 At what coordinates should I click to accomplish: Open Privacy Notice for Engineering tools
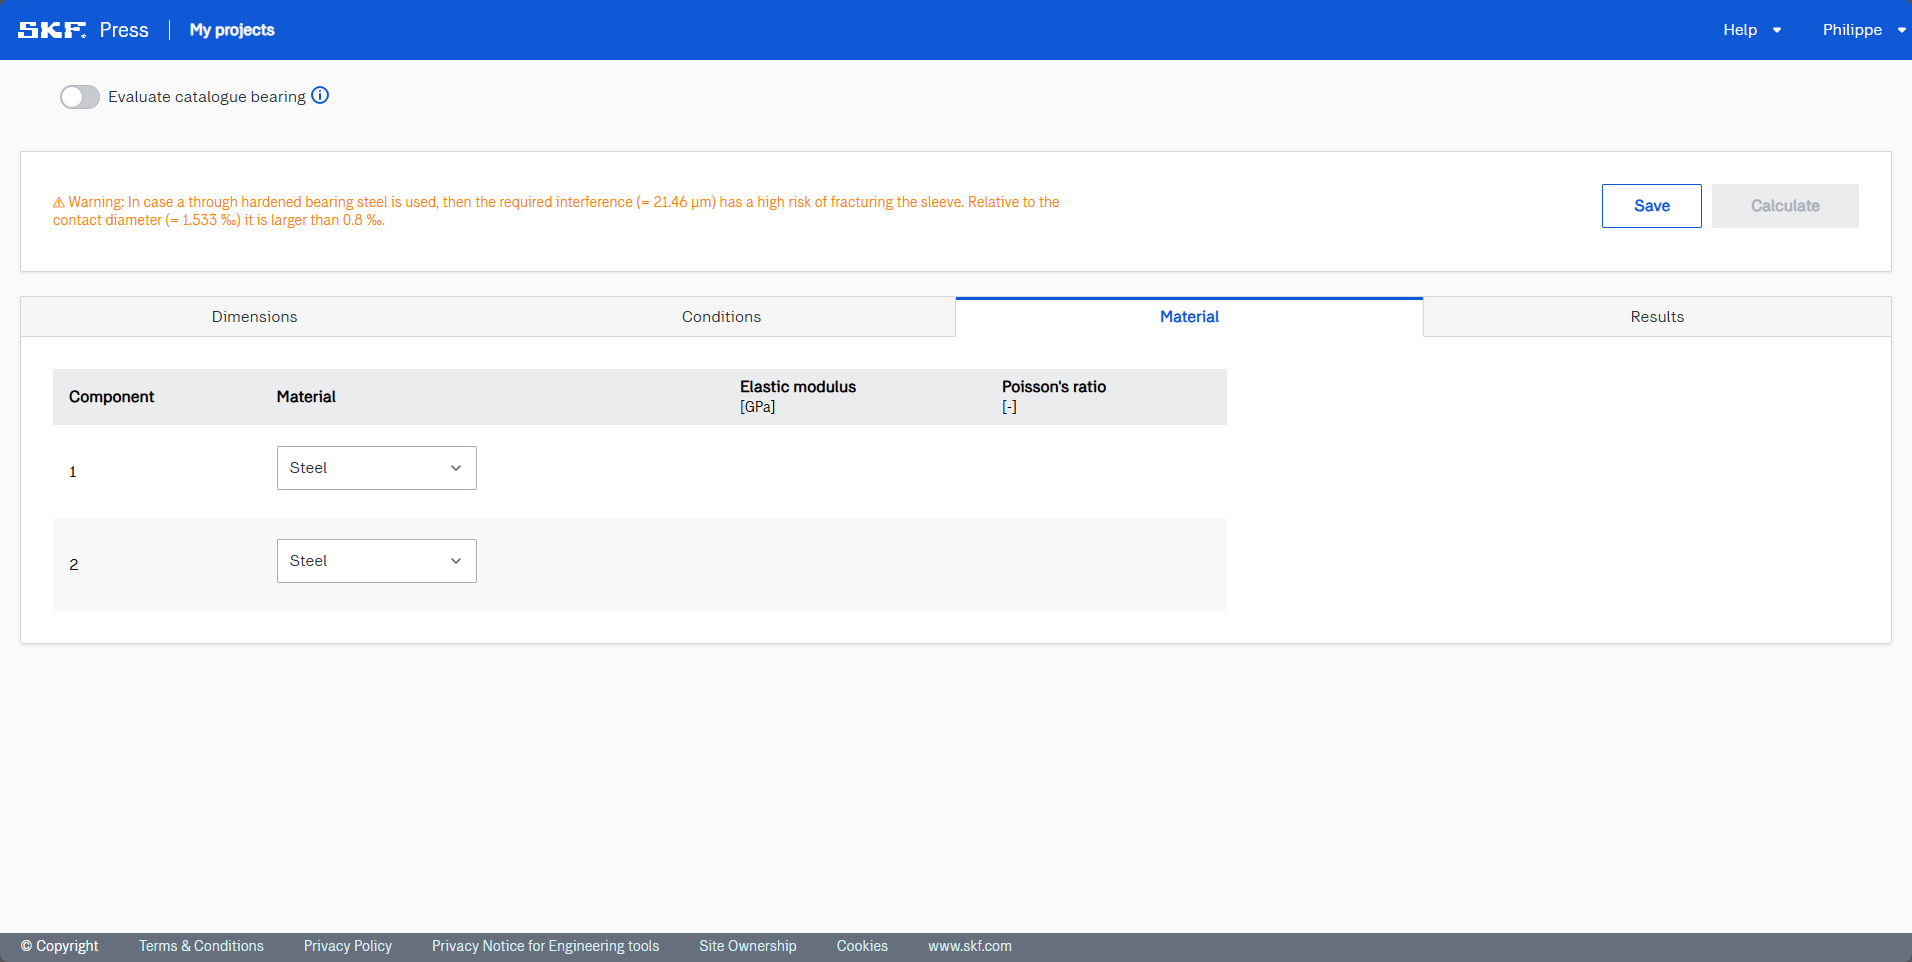545,946
